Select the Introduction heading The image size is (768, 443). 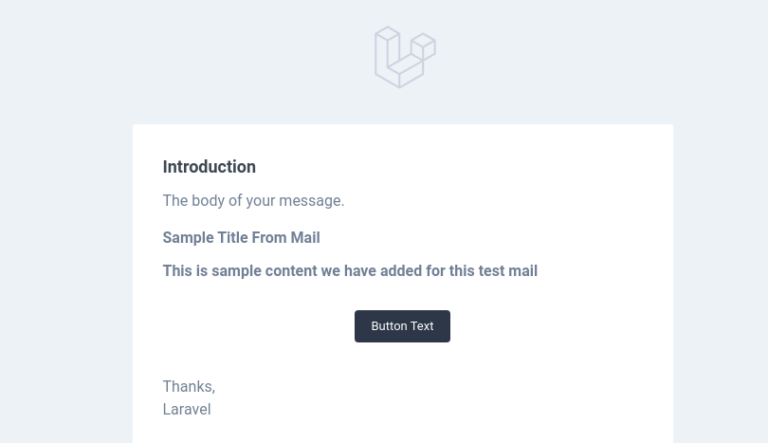pyautogui.click(x=209, y=167)
